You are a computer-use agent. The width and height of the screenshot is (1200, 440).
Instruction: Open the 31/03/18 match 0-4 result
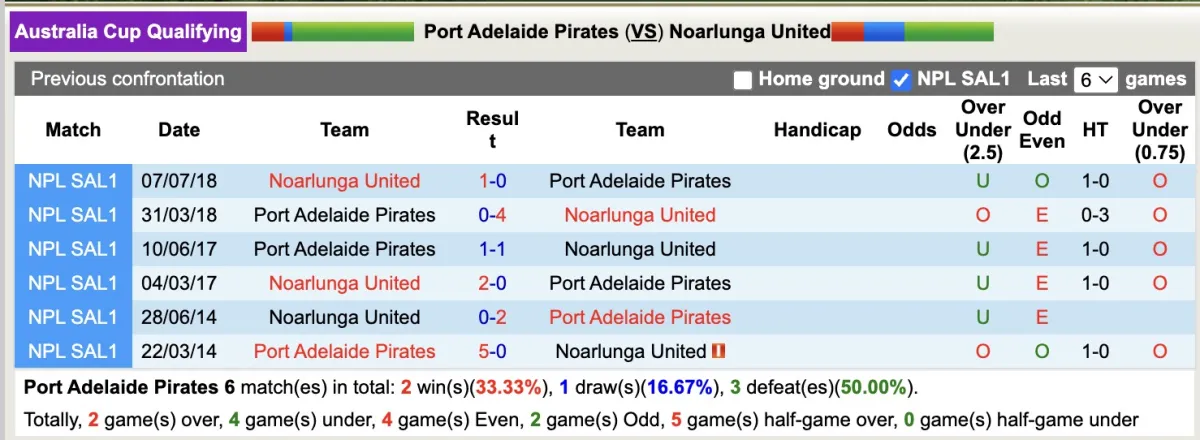coord(492,215)
